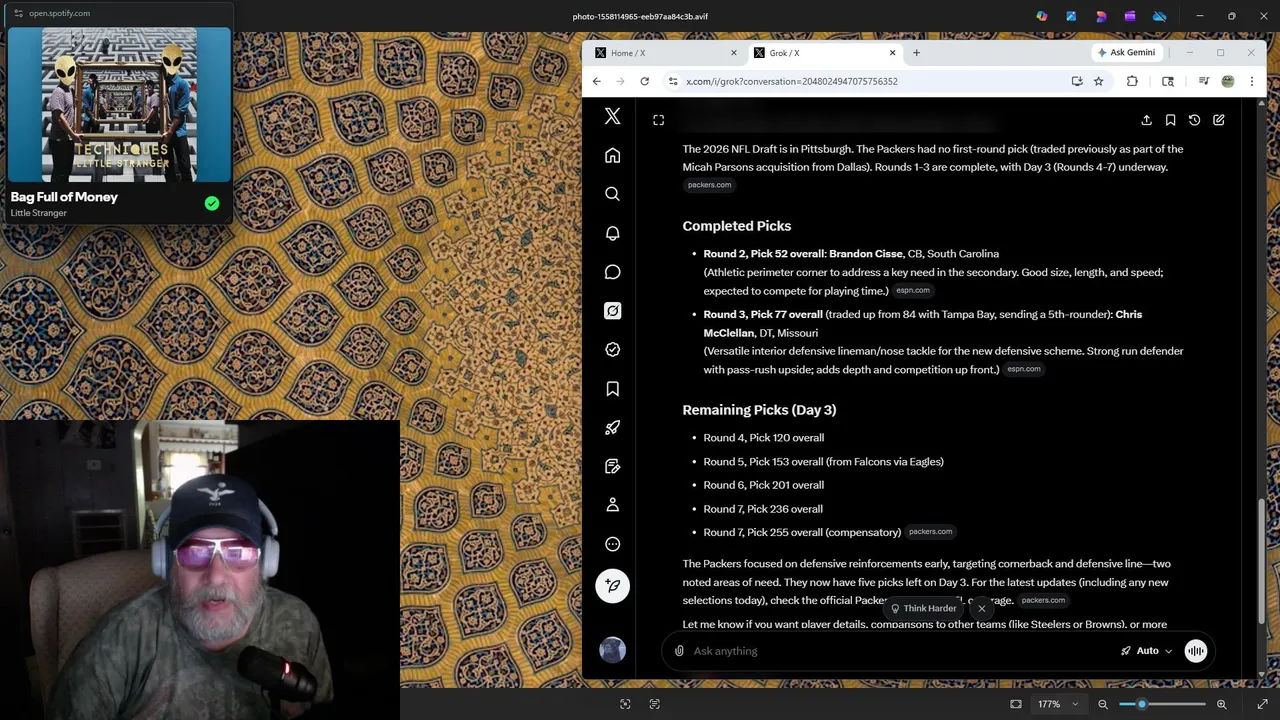
Task: Click the Chrome address bar URL
Action: pos(792,81)
